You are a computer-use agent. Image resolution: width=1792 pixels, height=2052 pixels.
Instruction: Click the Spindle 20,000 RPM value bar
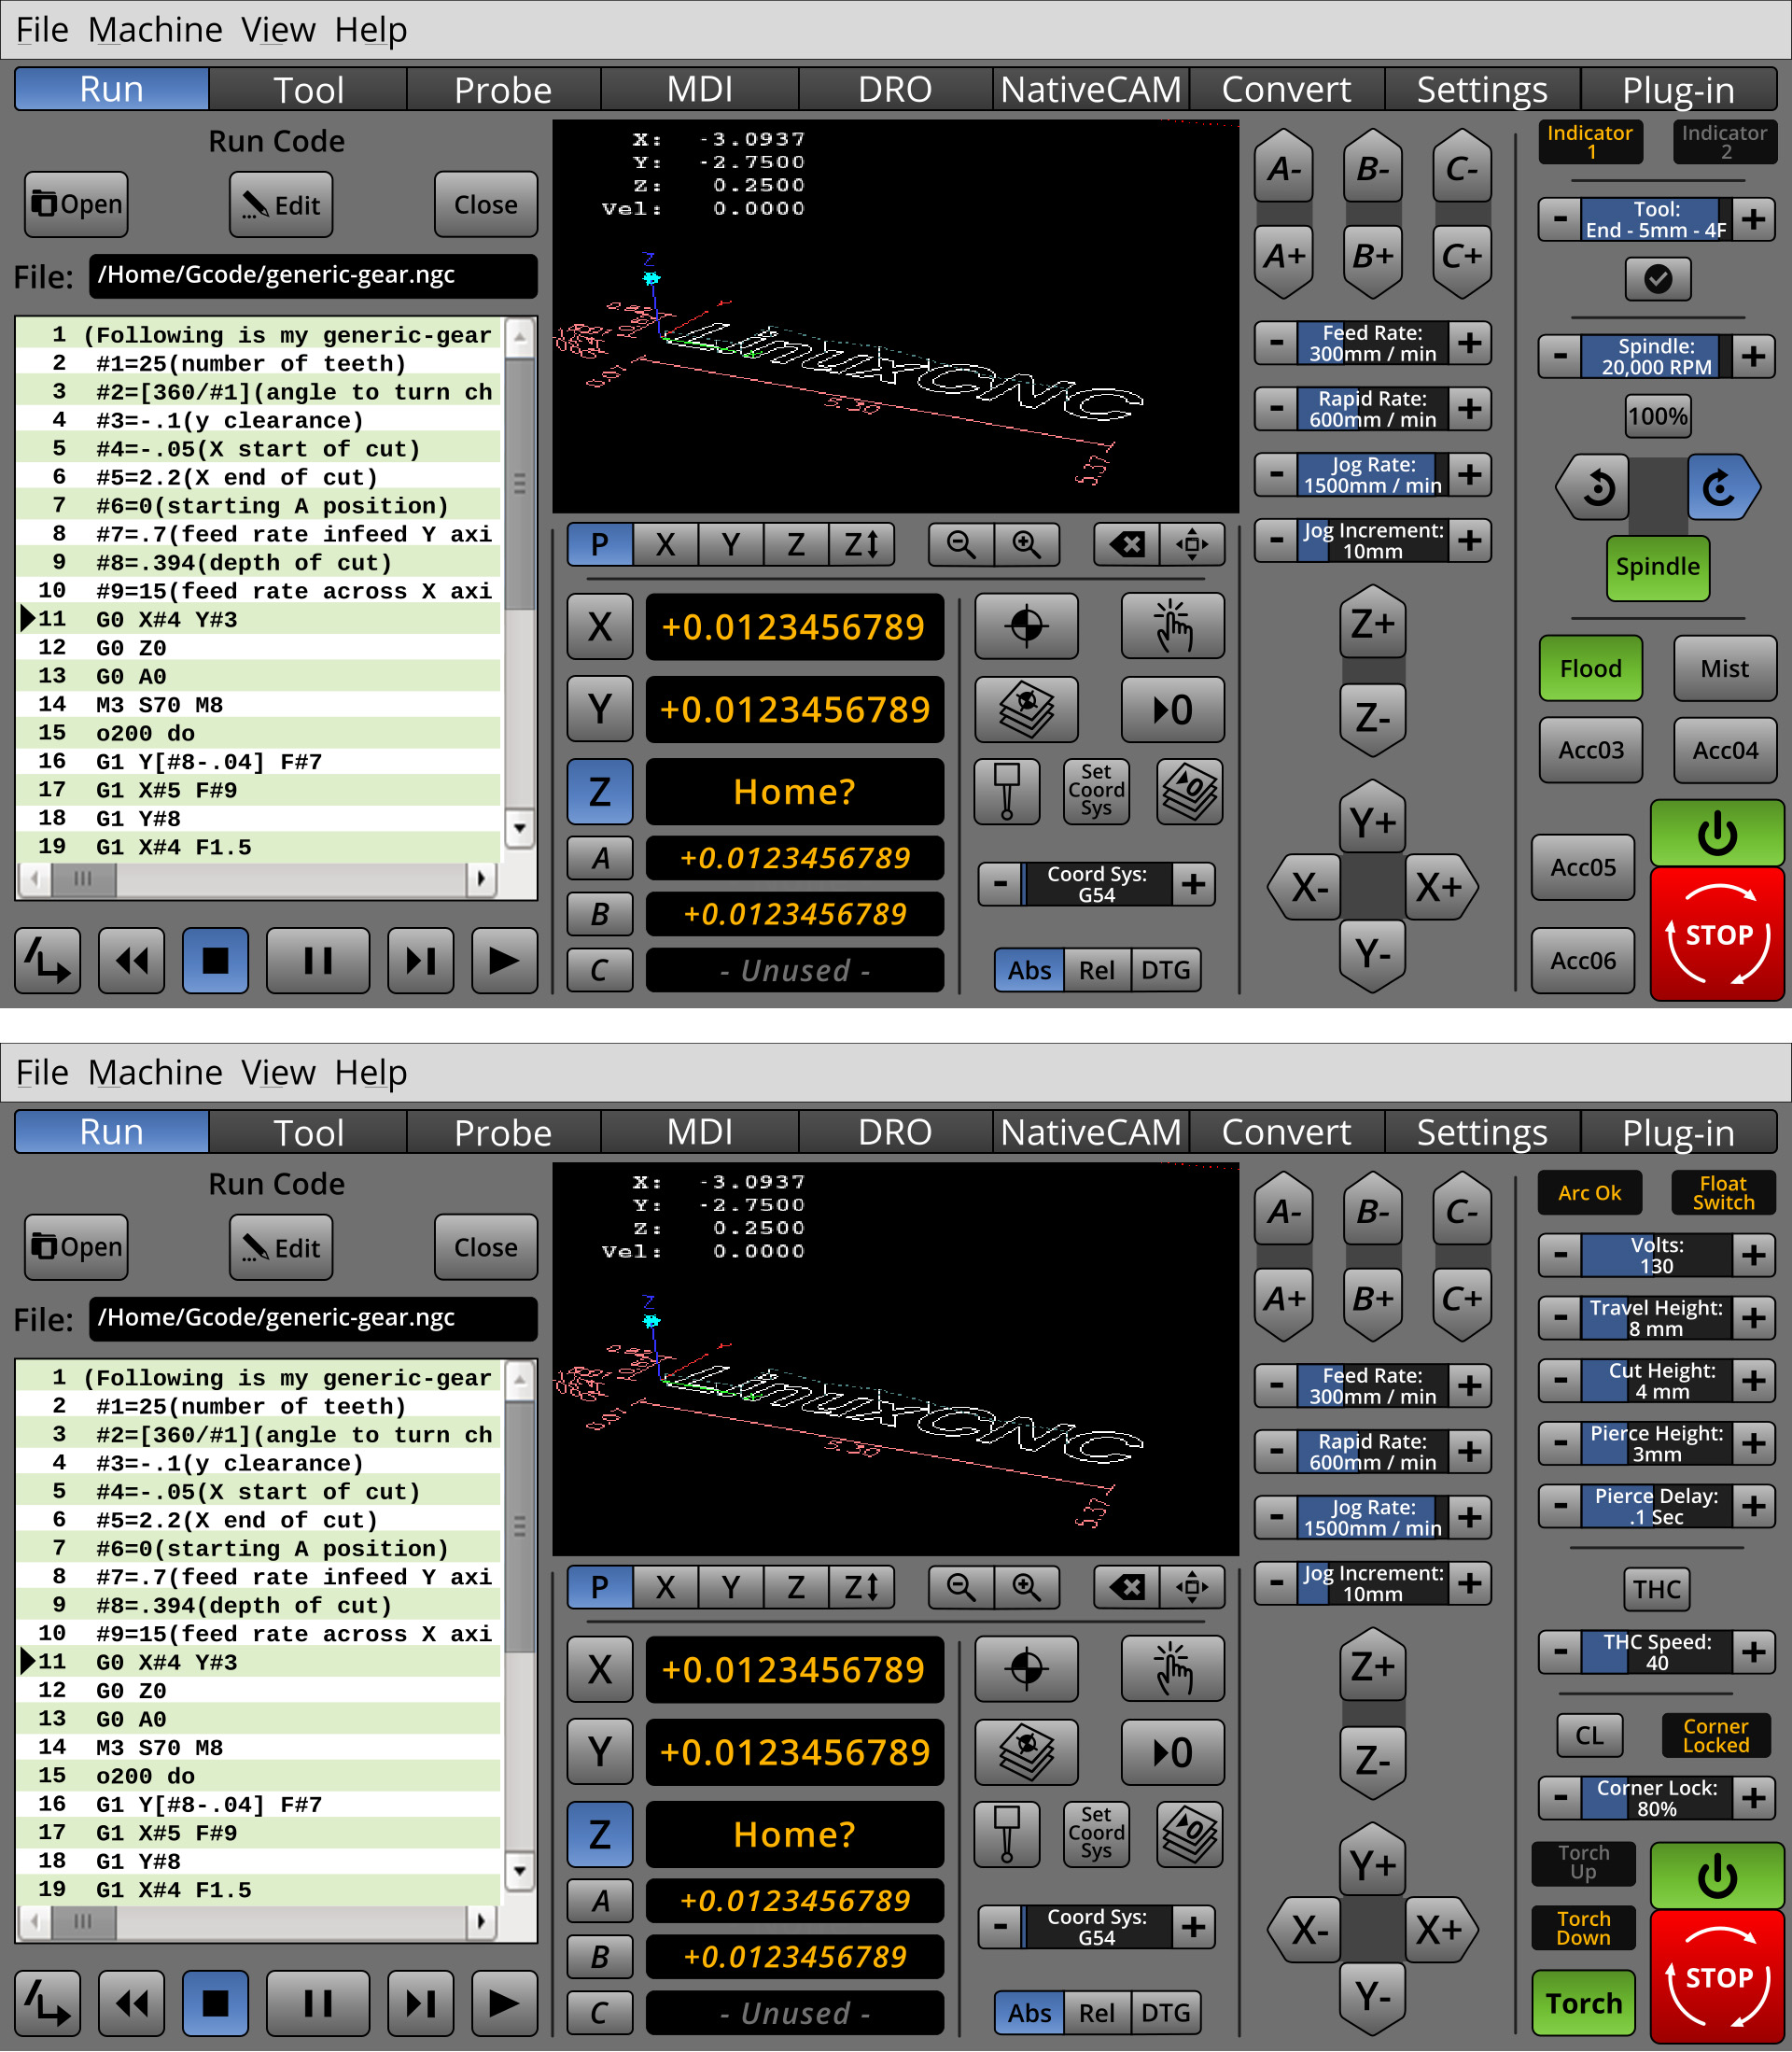point(1657,356)
